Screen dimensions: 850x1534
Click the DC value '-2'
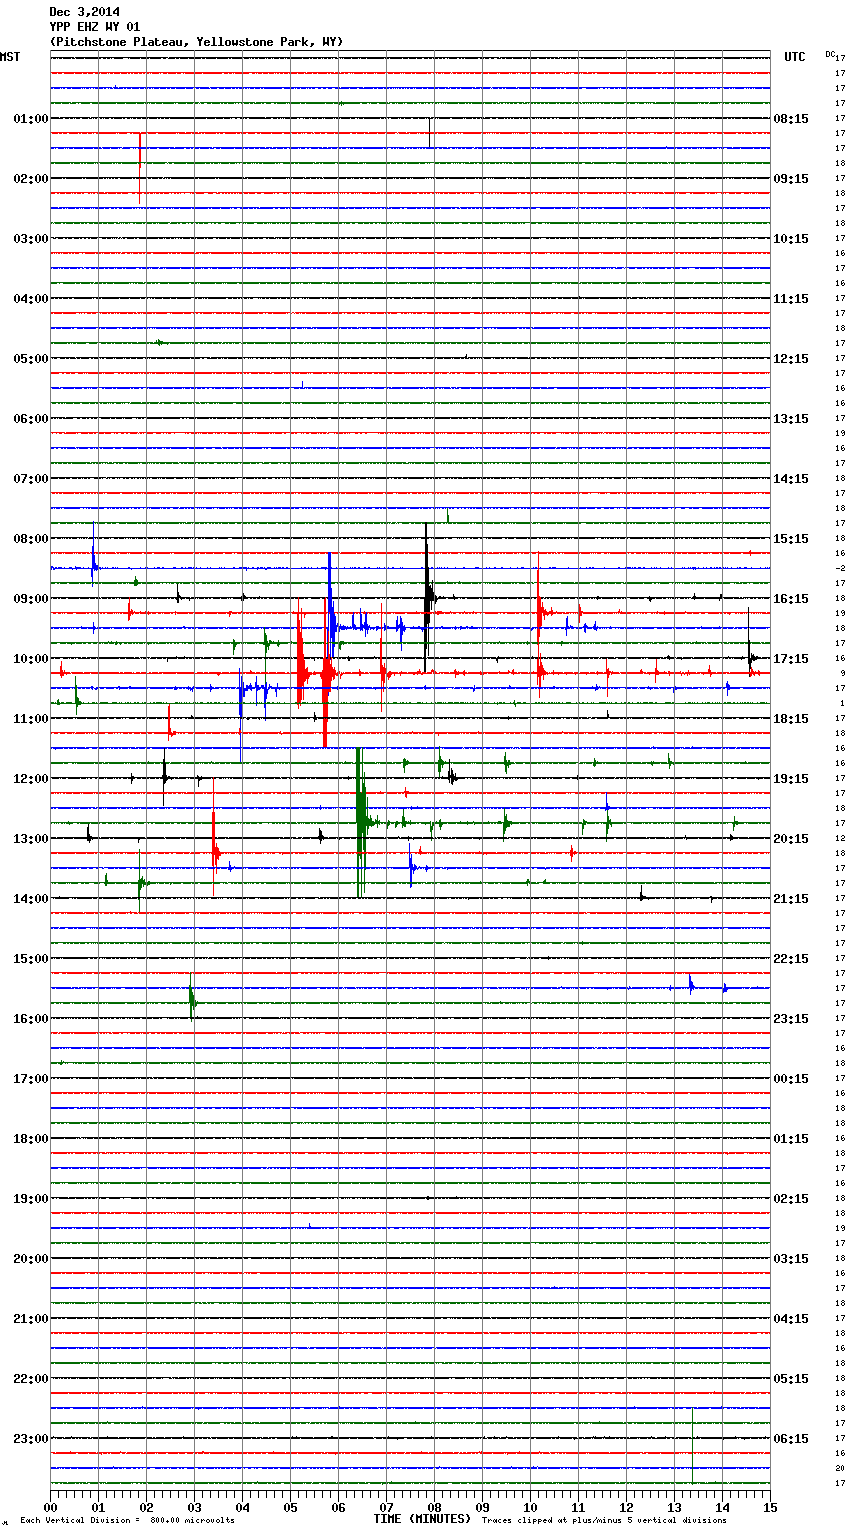(x=841, y=568)
